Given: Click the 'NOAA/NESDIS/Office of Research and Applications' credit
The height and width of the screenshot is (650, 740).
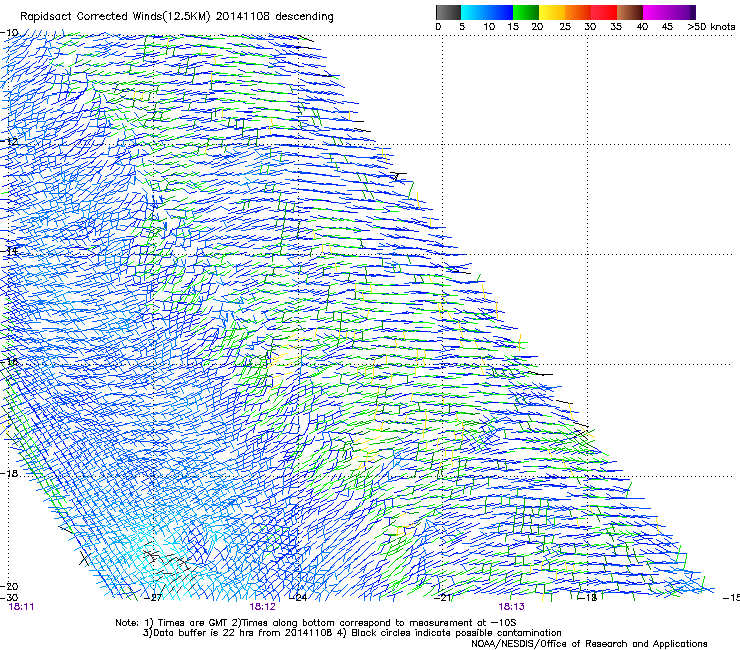Looking at the screenshot, I should tap(589, 644).
